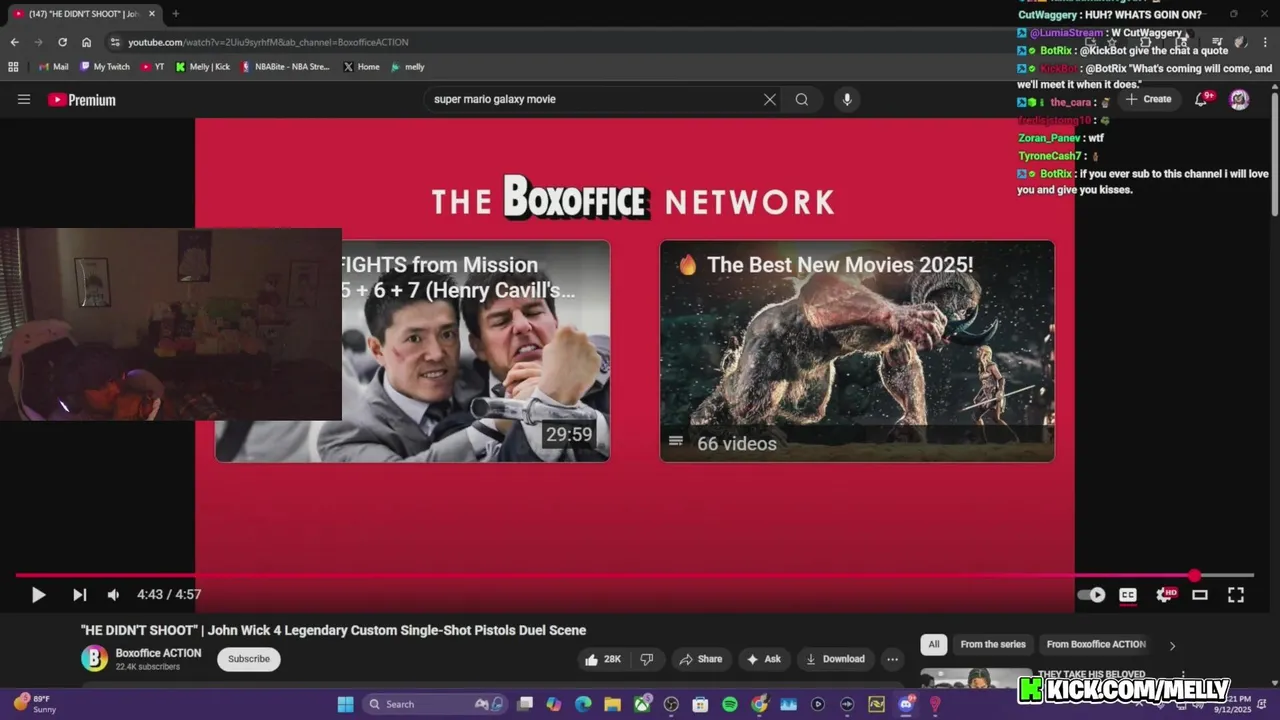The height and width of the screenshot is (720, 1280).
Task: Open Boxoffice ACTION channel name link
Action: (158, 653)
